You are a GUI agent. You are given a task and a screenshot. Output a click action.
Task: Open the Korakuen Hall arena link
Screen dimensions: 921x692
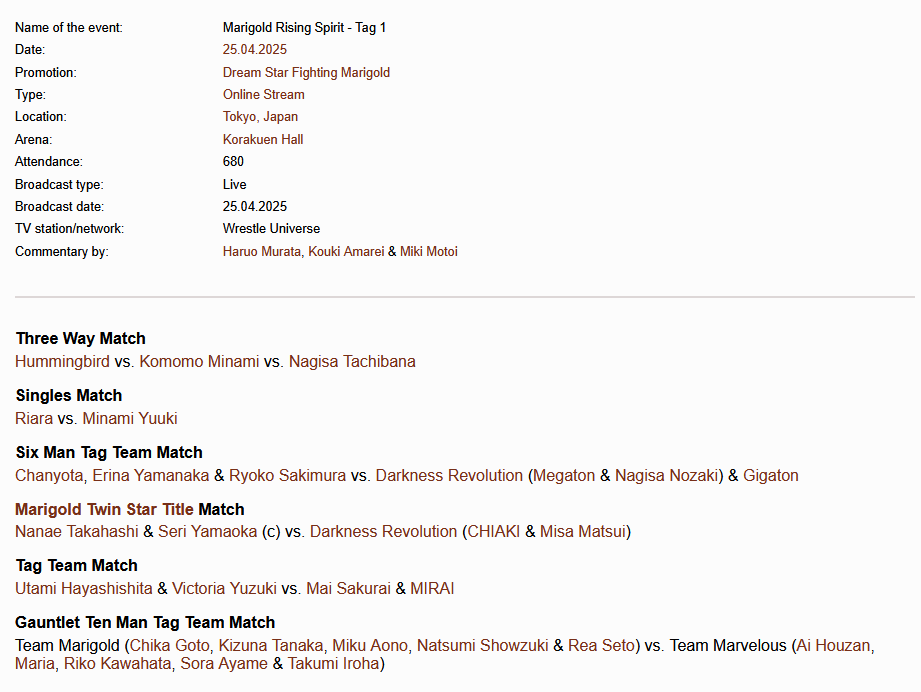263,140
